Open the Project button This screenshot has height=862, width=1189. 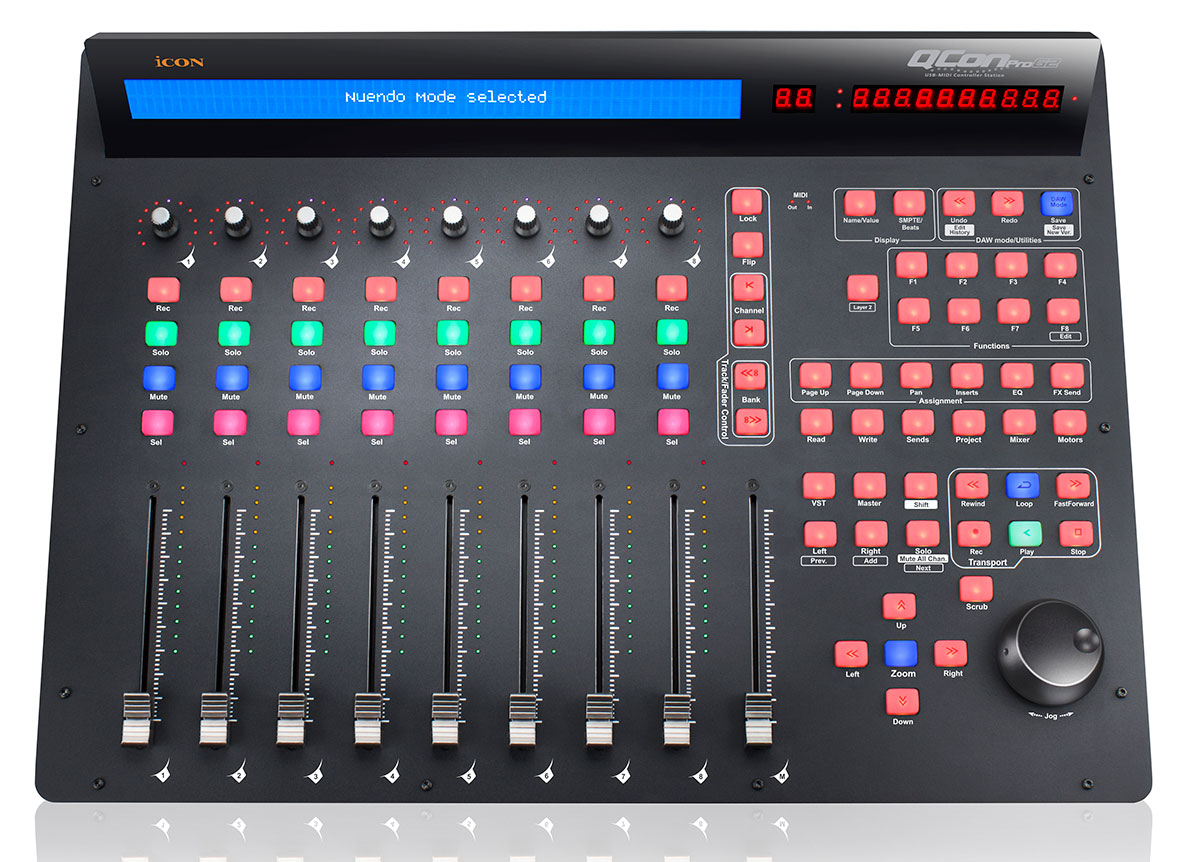point(968,422)
